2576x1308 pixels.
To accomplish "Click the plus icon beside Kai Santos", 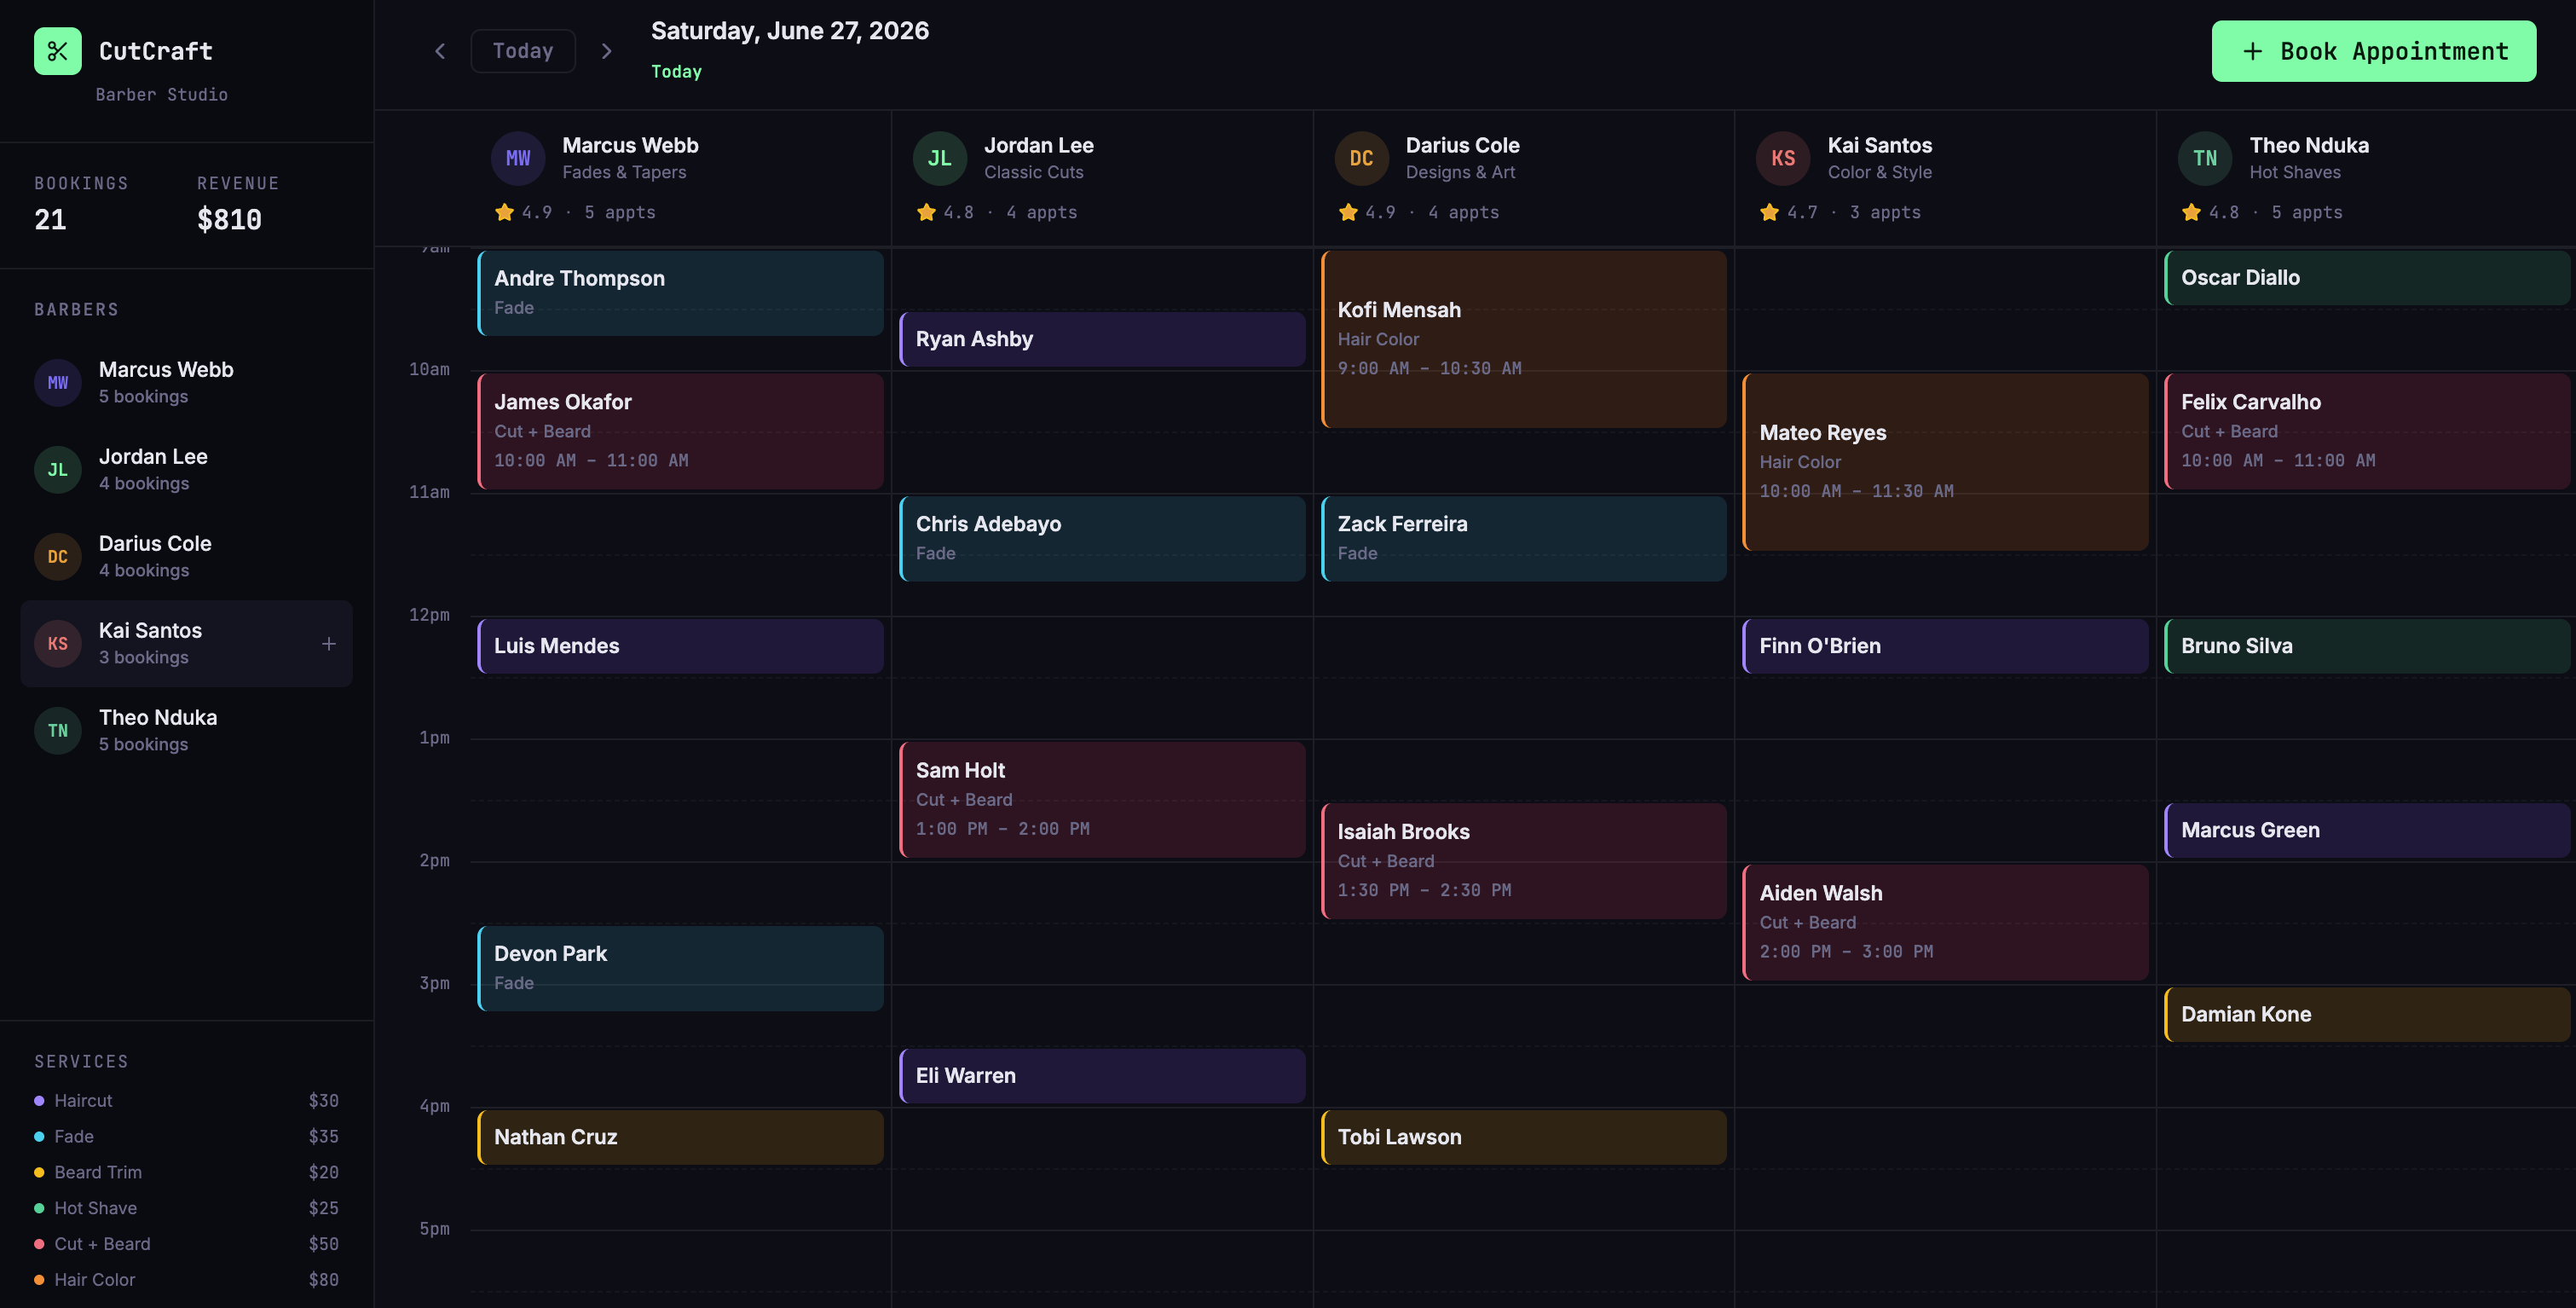I will click(328, 644).
